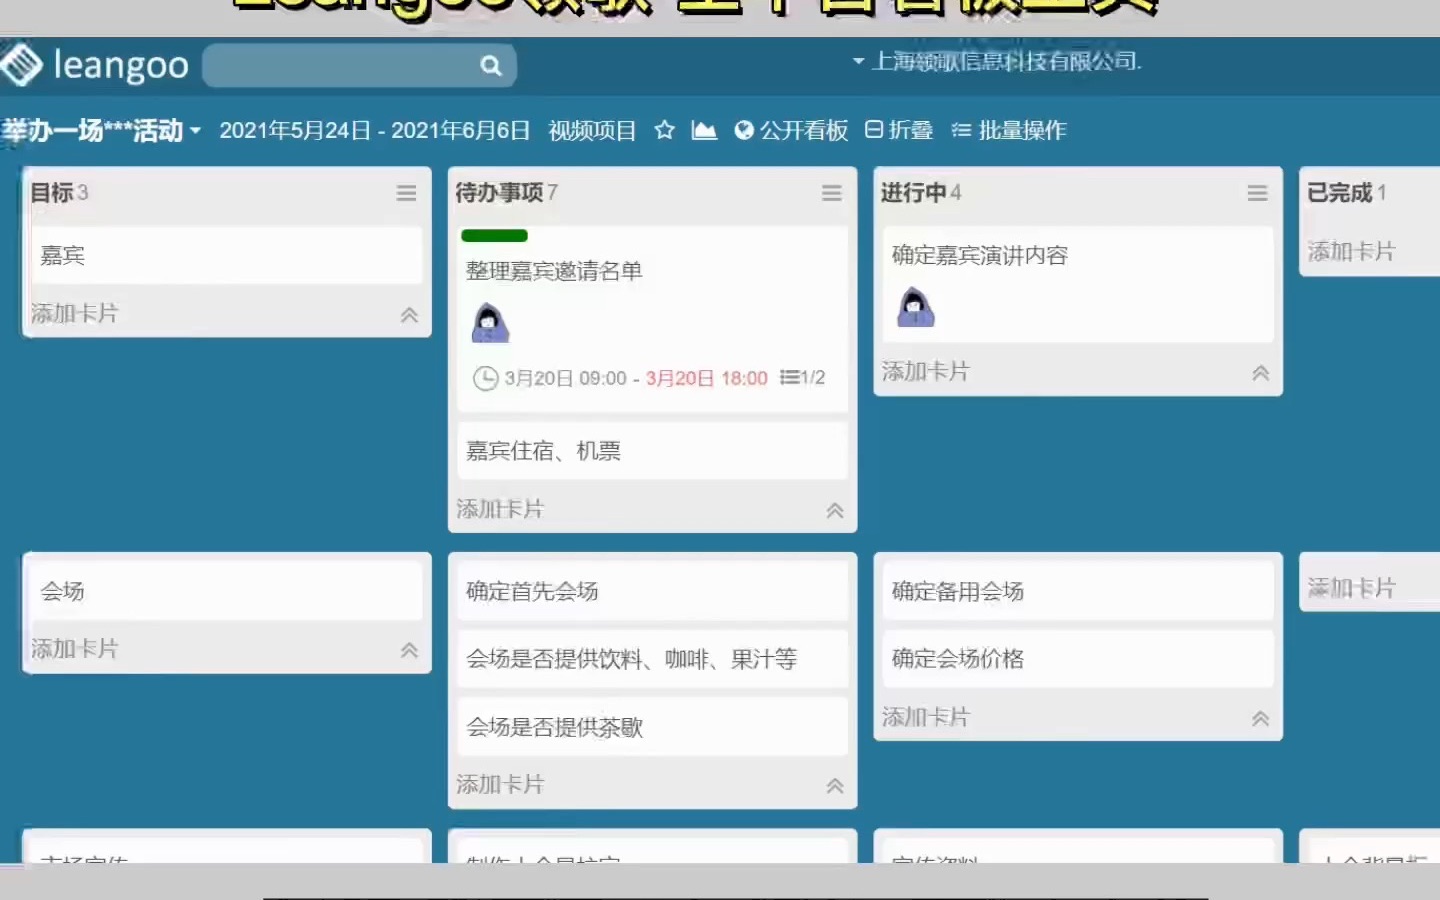Click the avatar on 确定嘉宾演讲内容

(915, 307)
